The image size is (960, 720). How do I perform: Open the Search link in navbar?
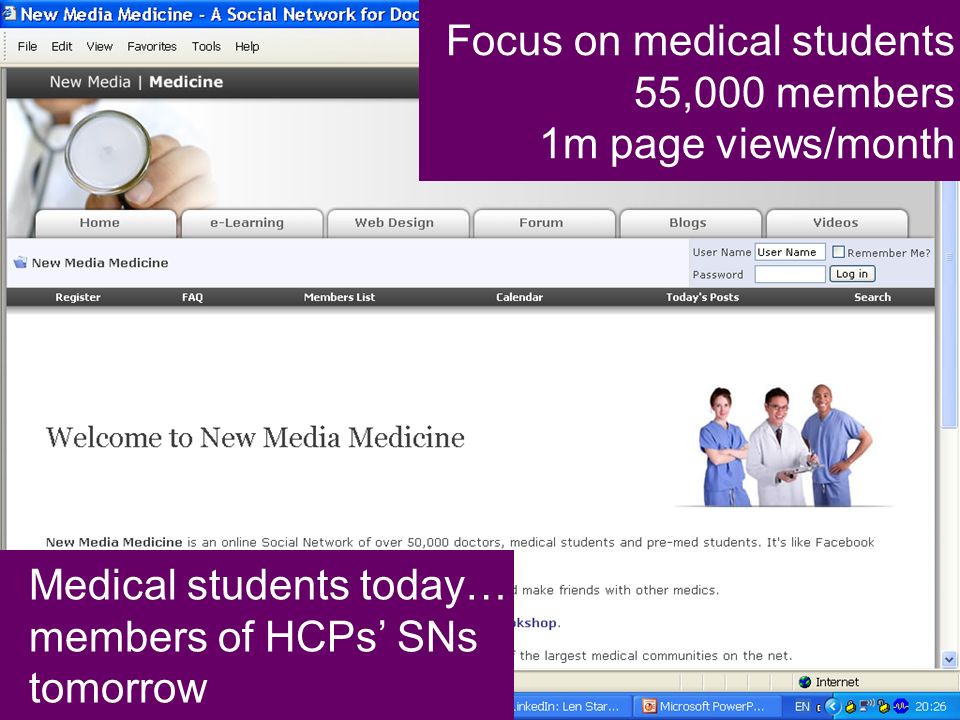tap(872, 298)
